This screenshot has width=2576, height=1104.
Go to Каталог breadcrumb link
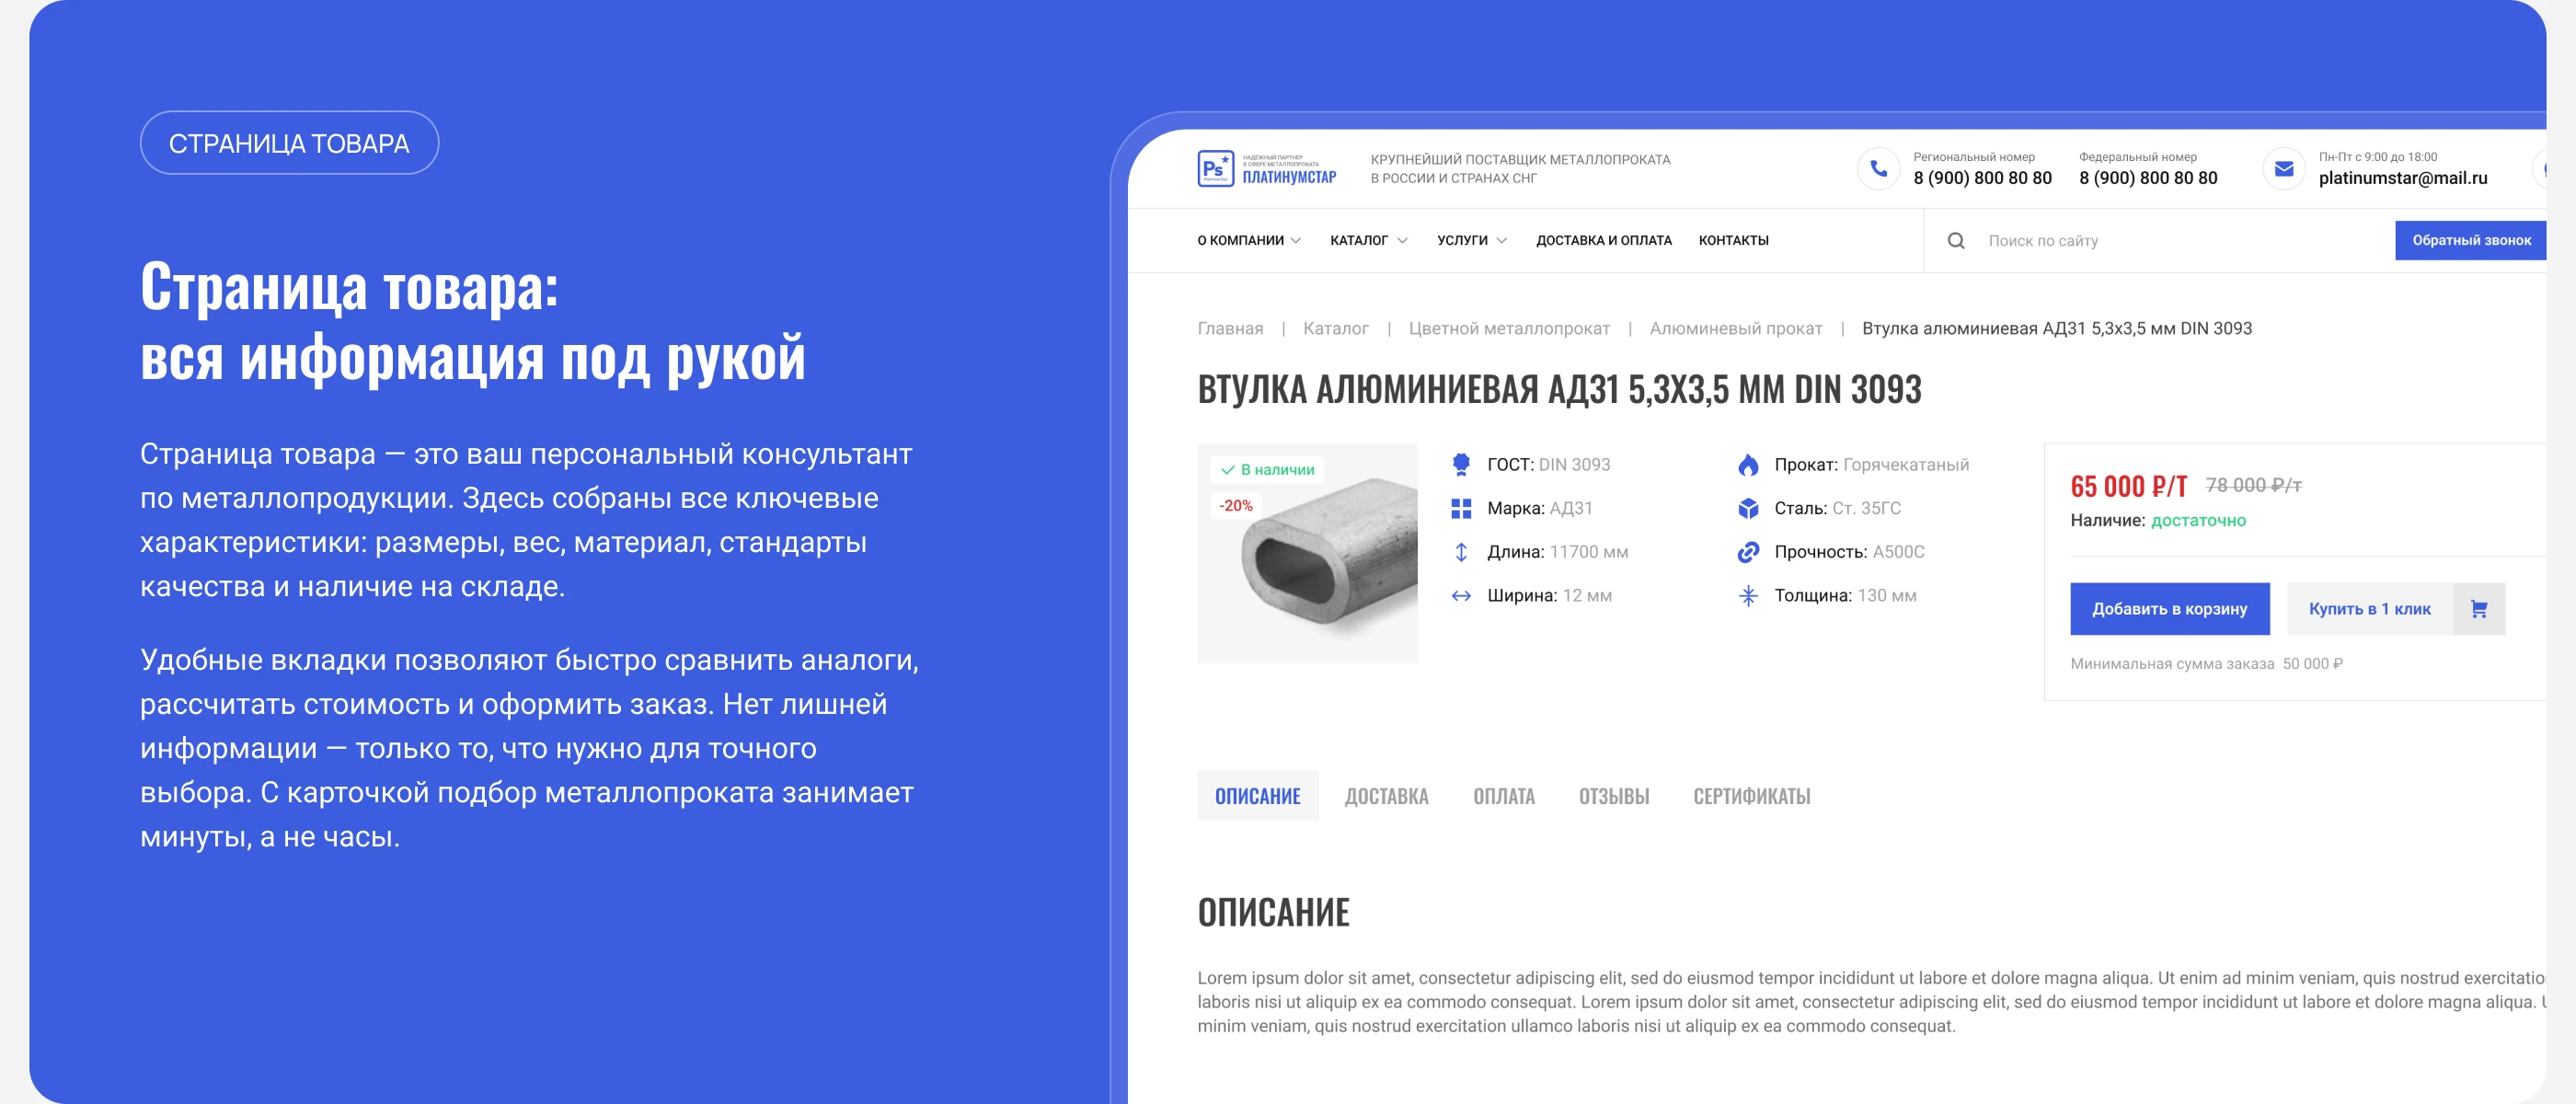[1335, 329]
